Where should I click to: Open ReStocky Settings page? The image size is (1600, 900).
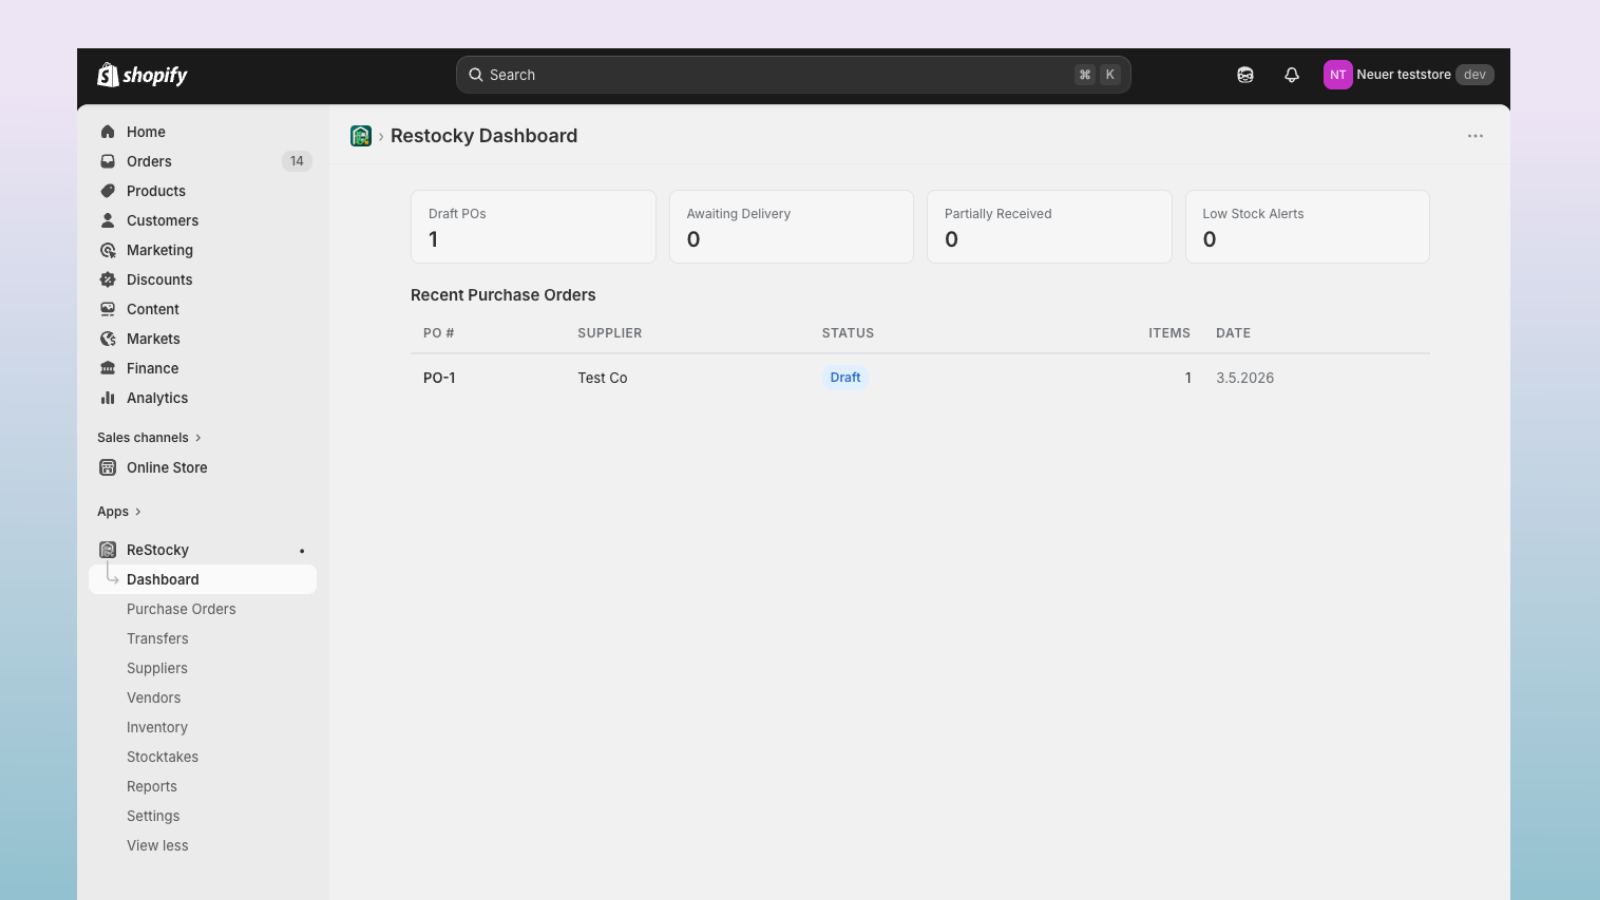pyautogui.click(x=153, y=816)
